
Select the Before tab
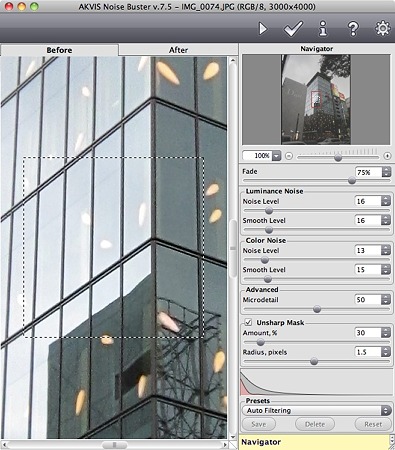[x=59, y=50]
